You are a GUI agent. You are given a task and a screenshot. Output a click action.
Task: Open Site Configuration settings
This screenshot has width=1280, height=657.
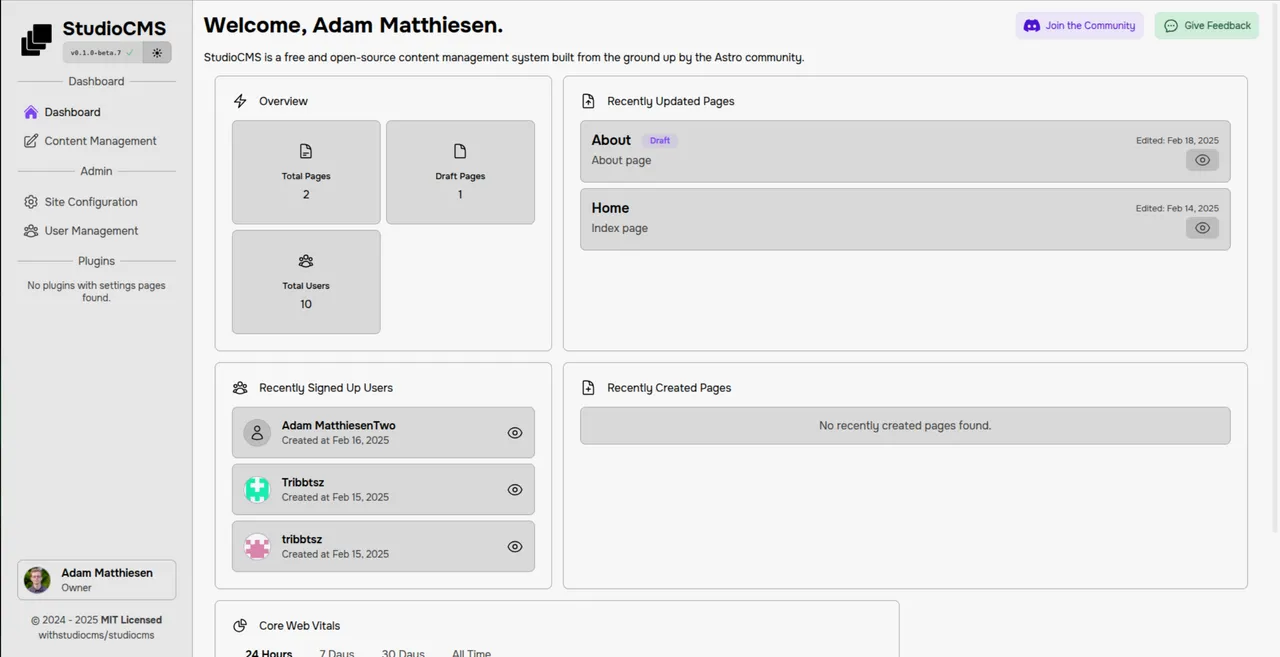(x=90, y=202)
